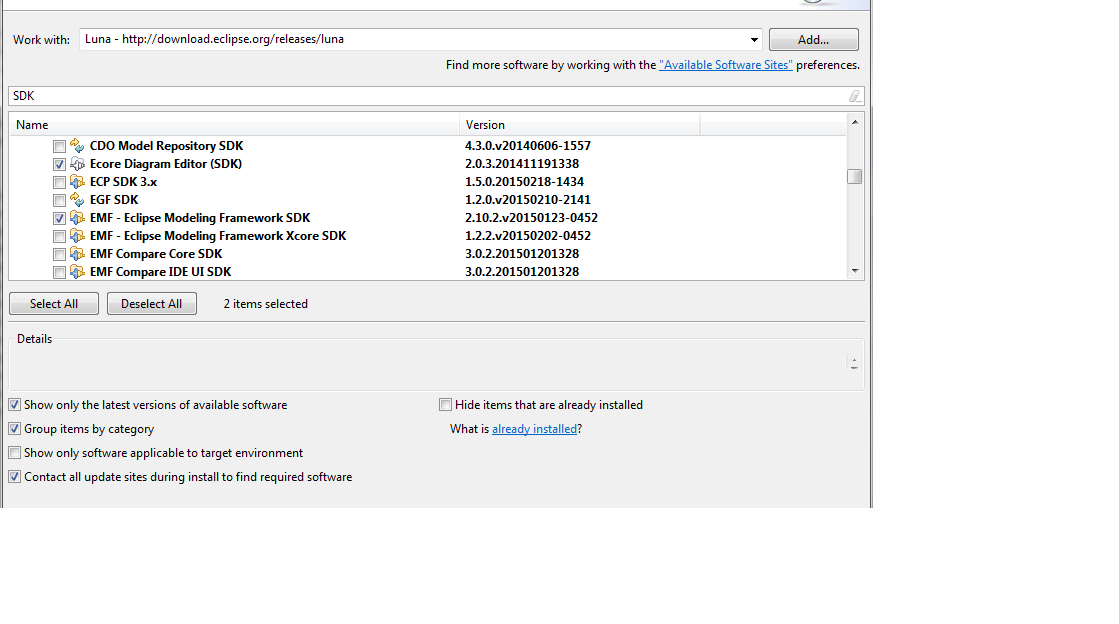Toggle Group items by category checkbox
Viewport: 1119px width, 624px height.
(x=14, y=429)
